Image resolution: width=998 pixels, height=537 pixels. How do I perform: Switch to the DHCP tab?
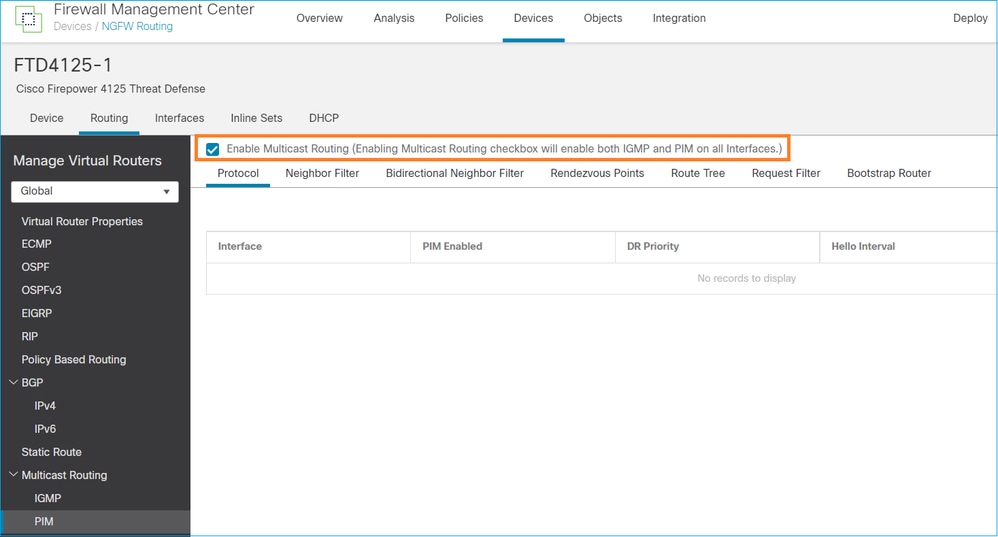coord(324,118)
